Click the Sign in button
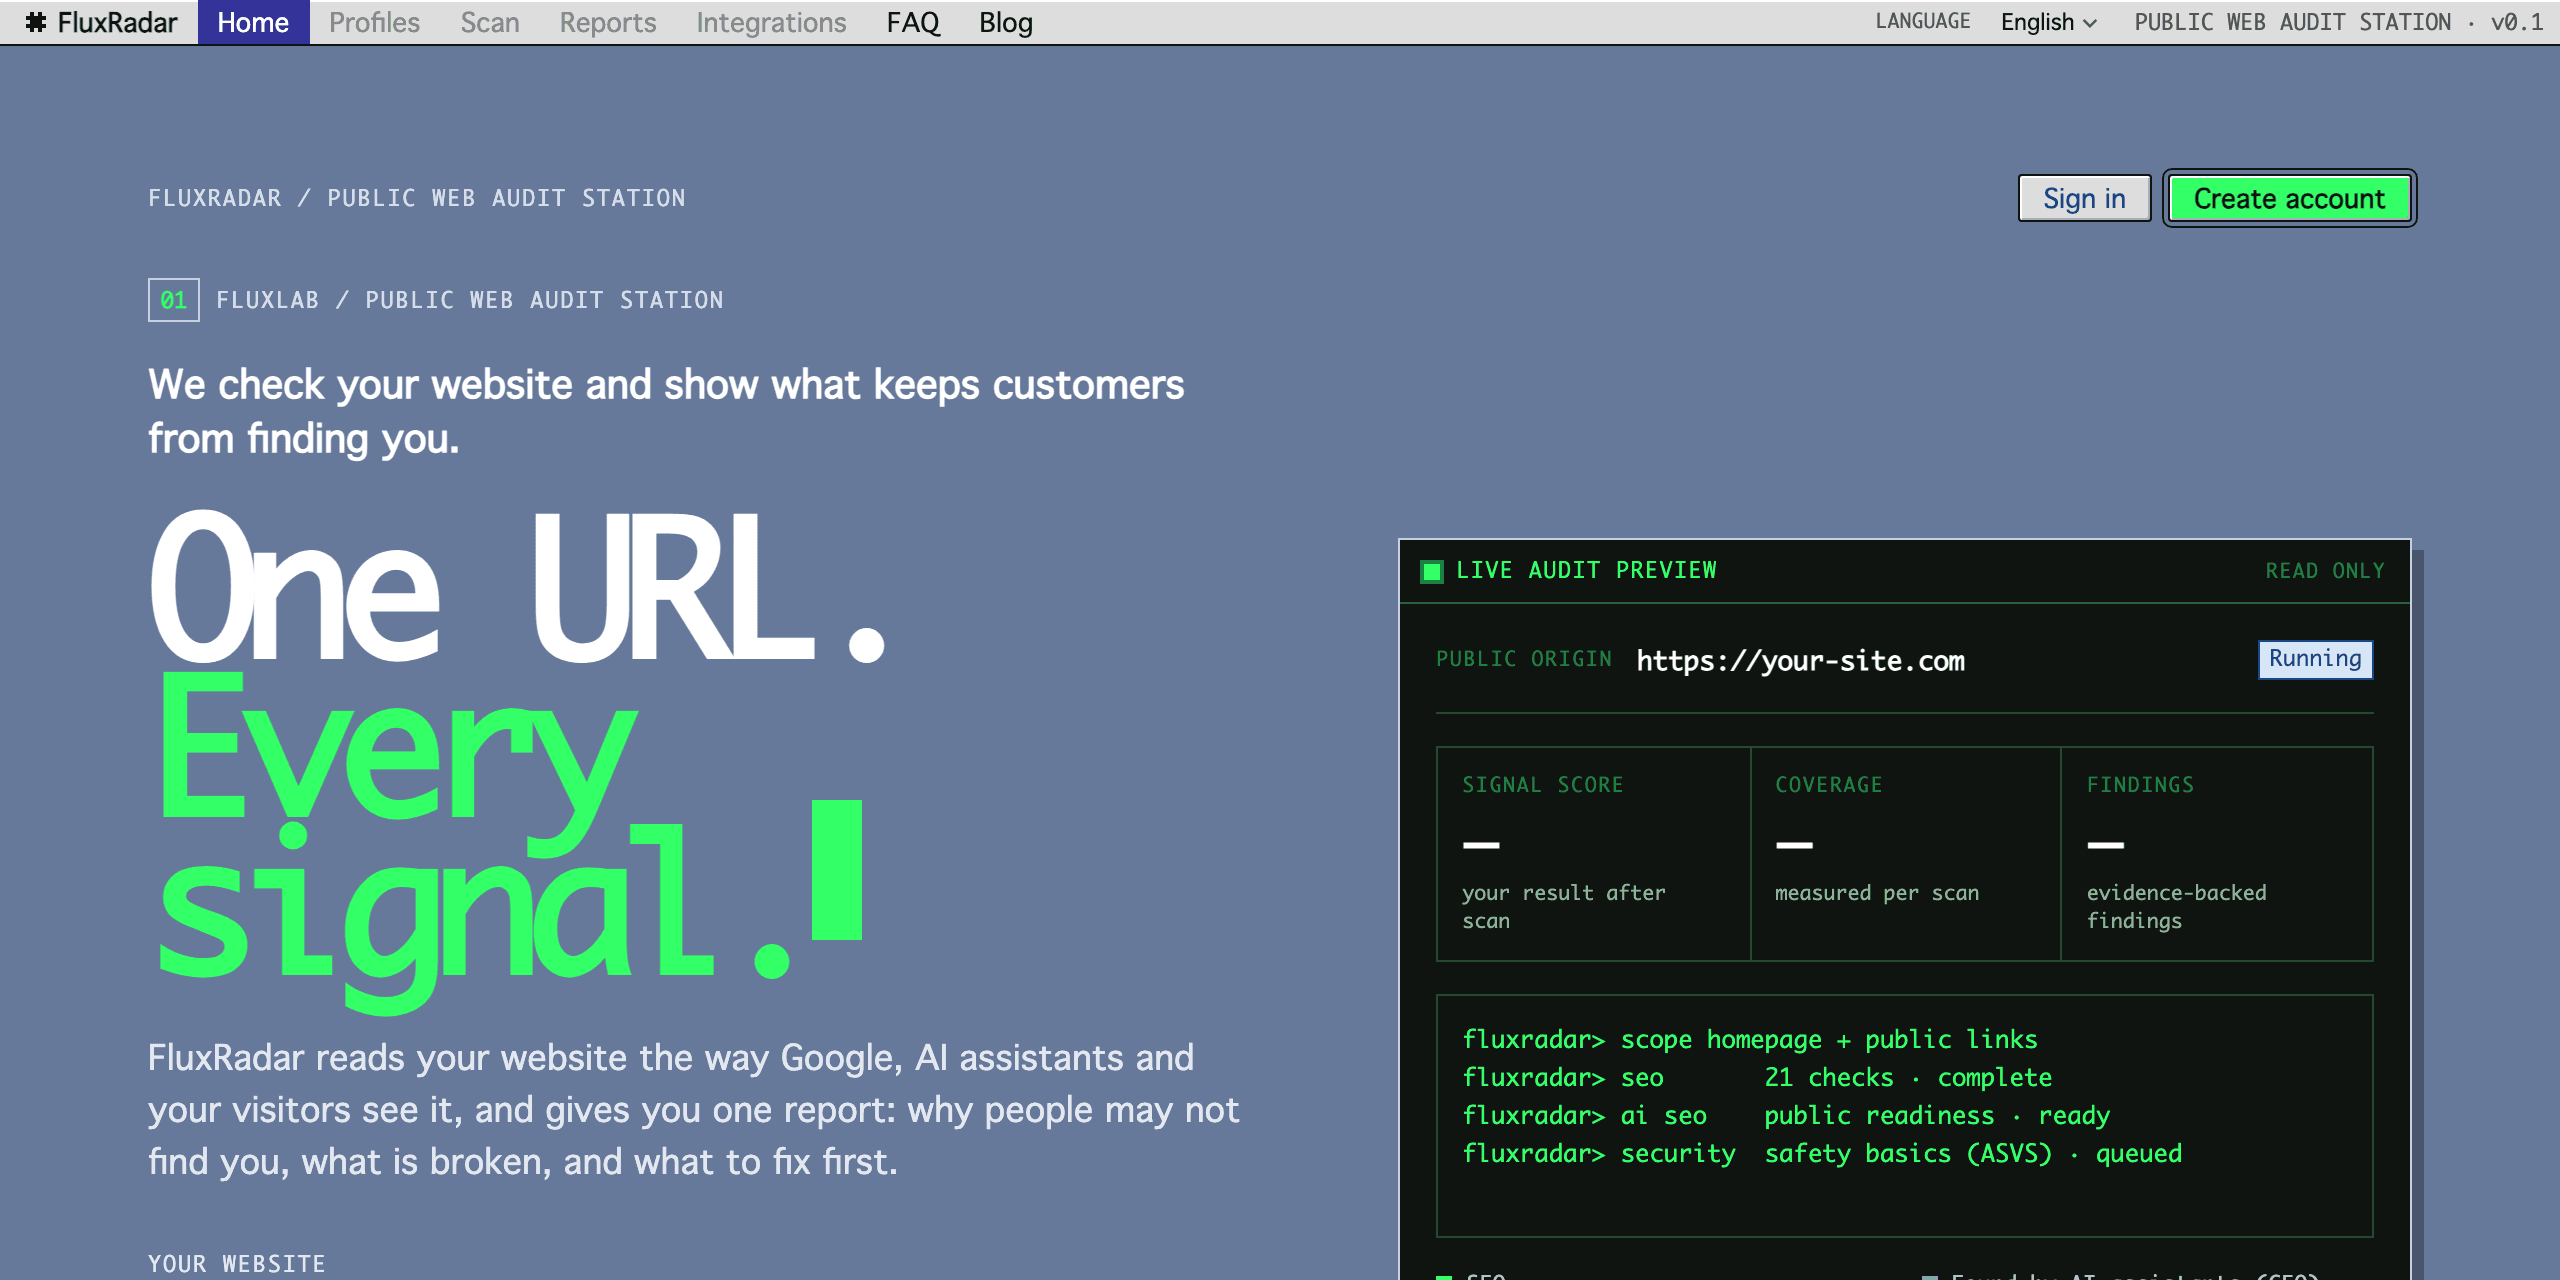This screenshot has width=2560, height=1280. [2084, 198]
